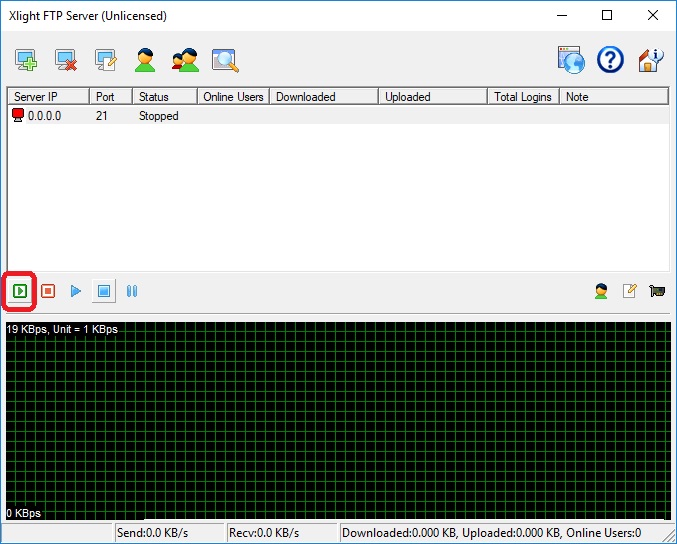
Task: Open the modify virtual server configuration icon
Action: click(x=106, y=60)
